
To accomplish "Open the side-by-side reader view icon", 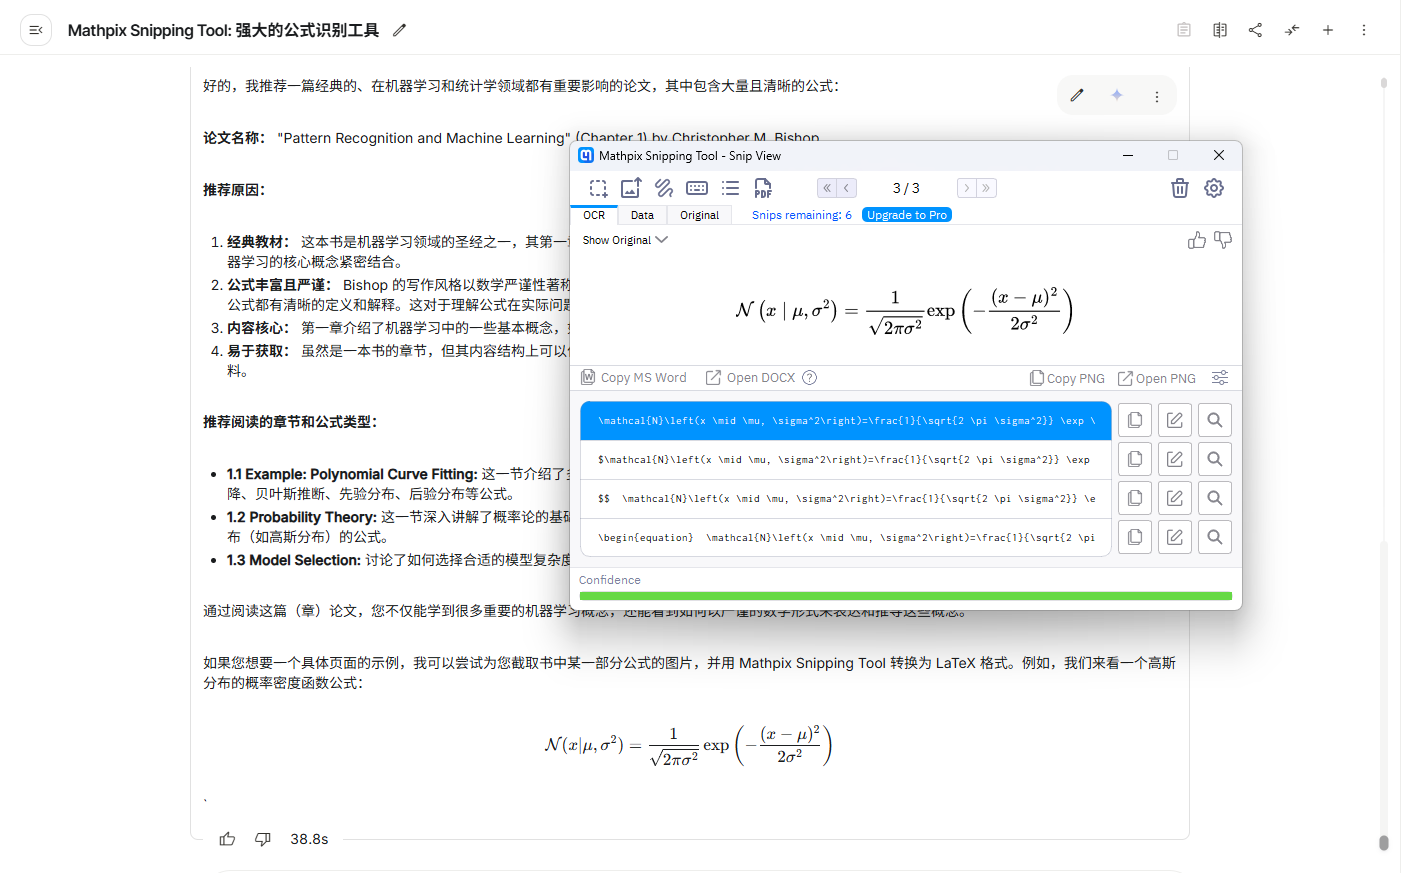I will click(x=1220, y=30).
